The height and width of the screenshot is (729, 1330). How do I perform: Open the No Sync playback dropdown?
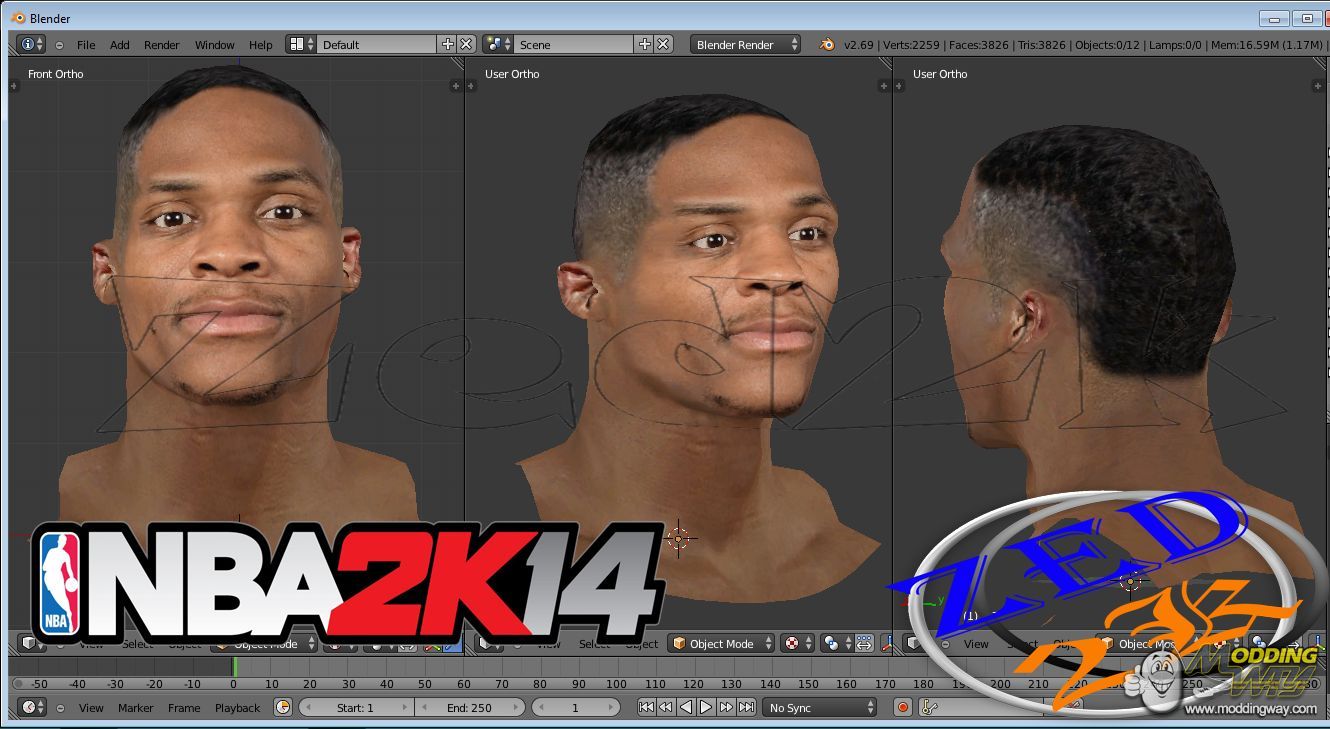(819, 708)
